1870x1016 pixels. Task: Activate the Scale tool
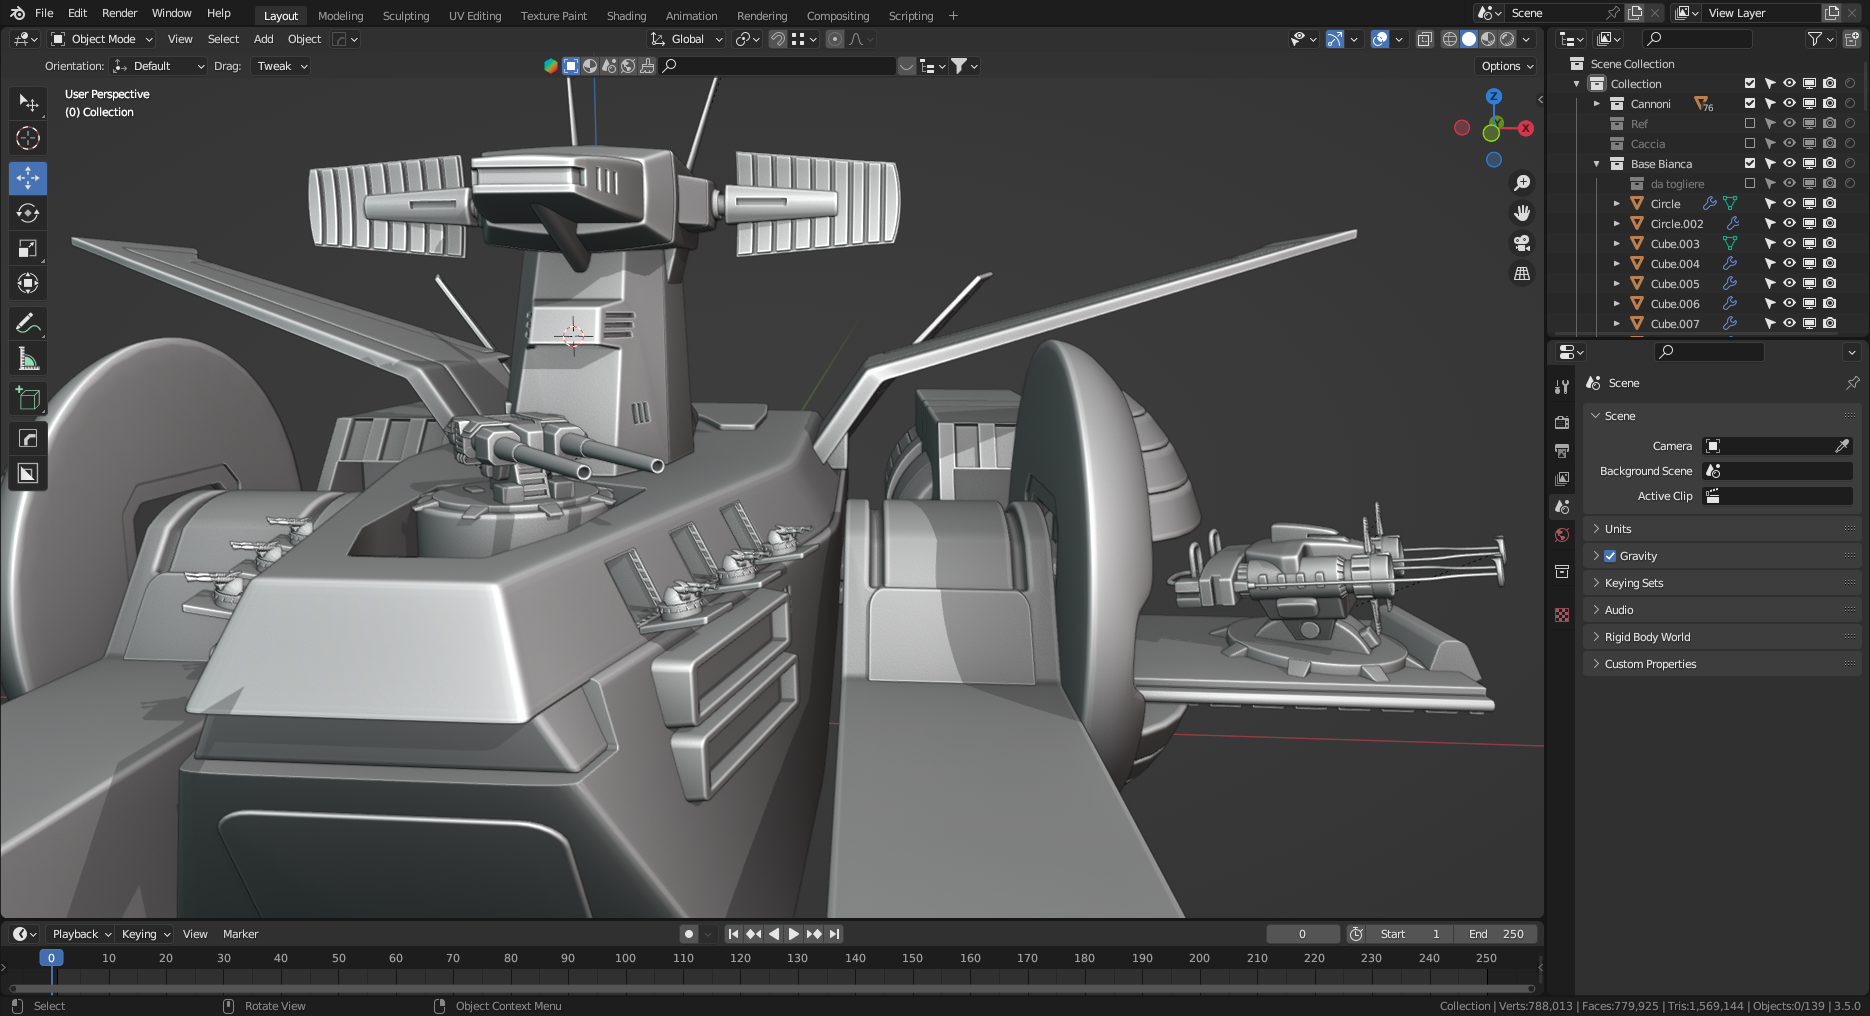pos(28,248)
